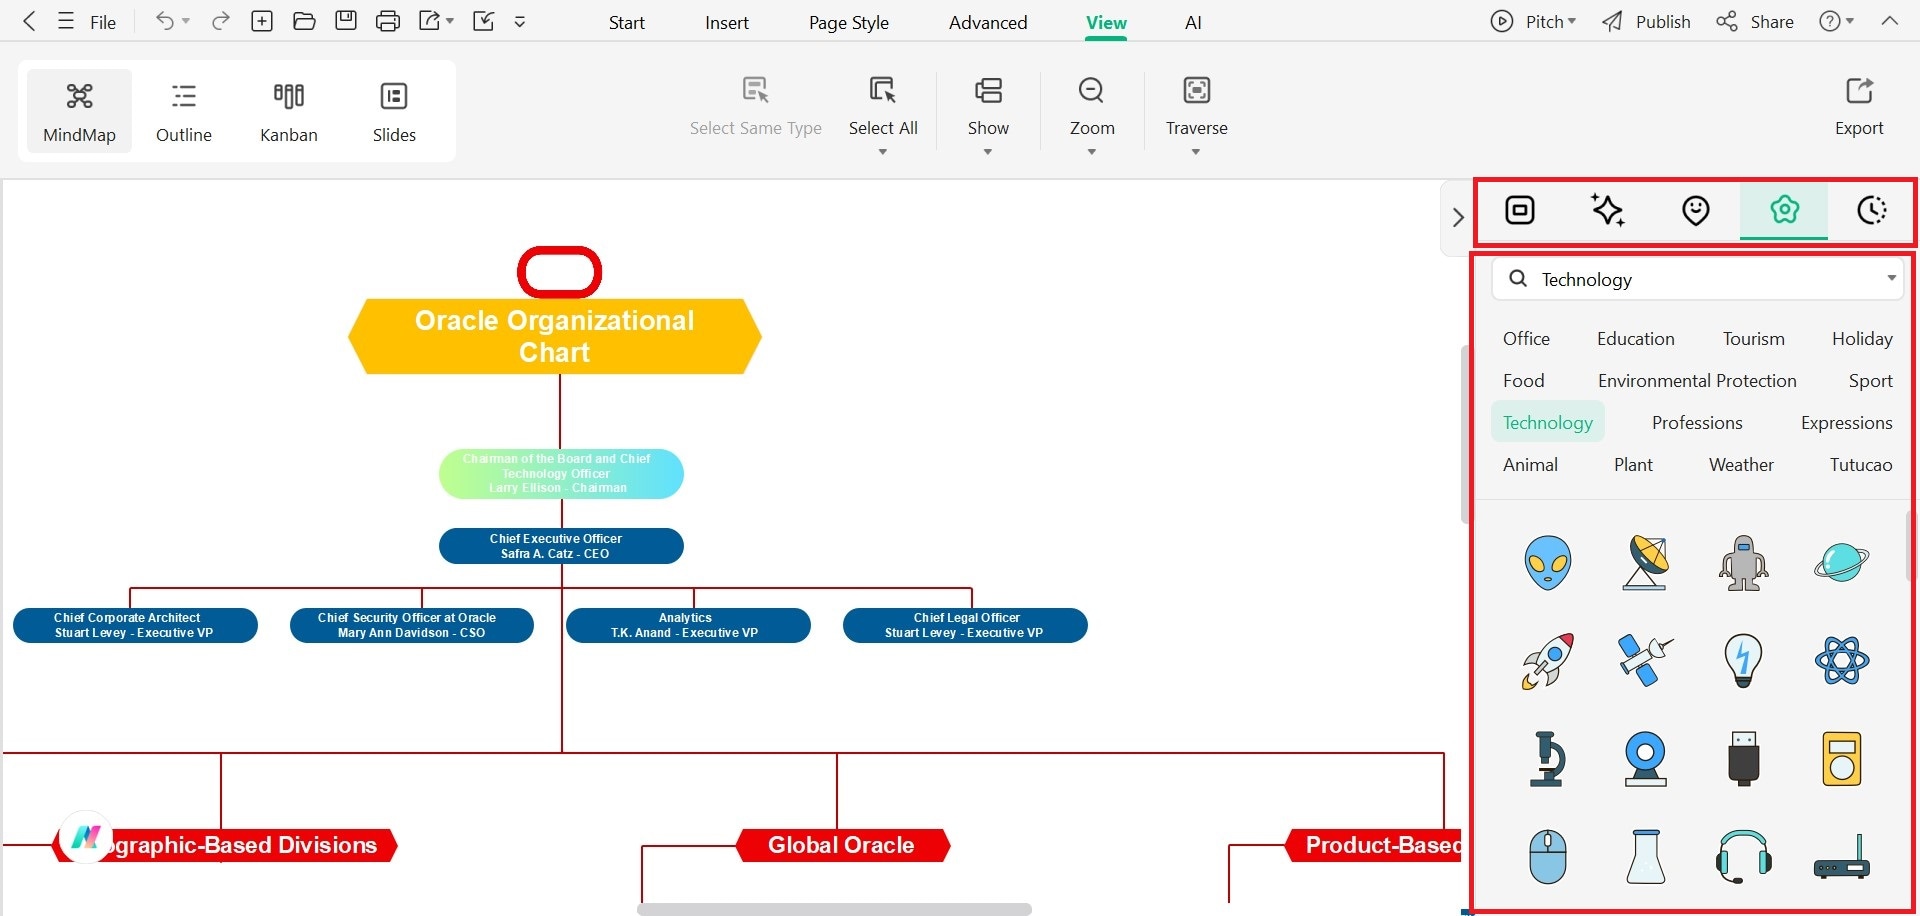
Task: Click the import edit icon in toolbar
Action: (x=484, y=21)
